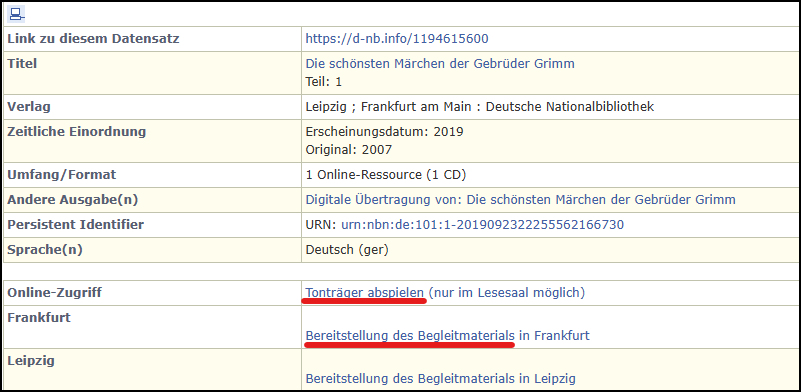Select the Verlag row label
The height and width of the screenshot is (392, 801).
(29, 107)
